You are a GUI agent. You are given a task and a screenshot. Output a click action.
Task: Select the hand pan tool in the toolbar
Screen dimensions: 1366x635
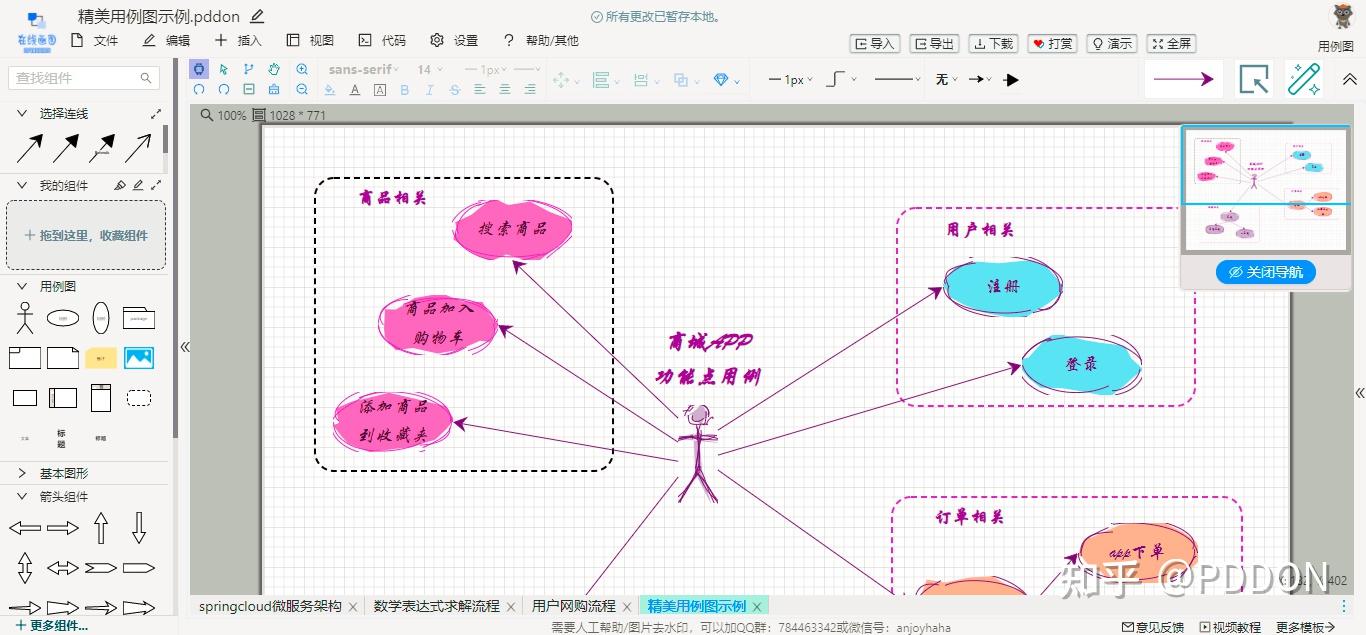tap(273, 69)
